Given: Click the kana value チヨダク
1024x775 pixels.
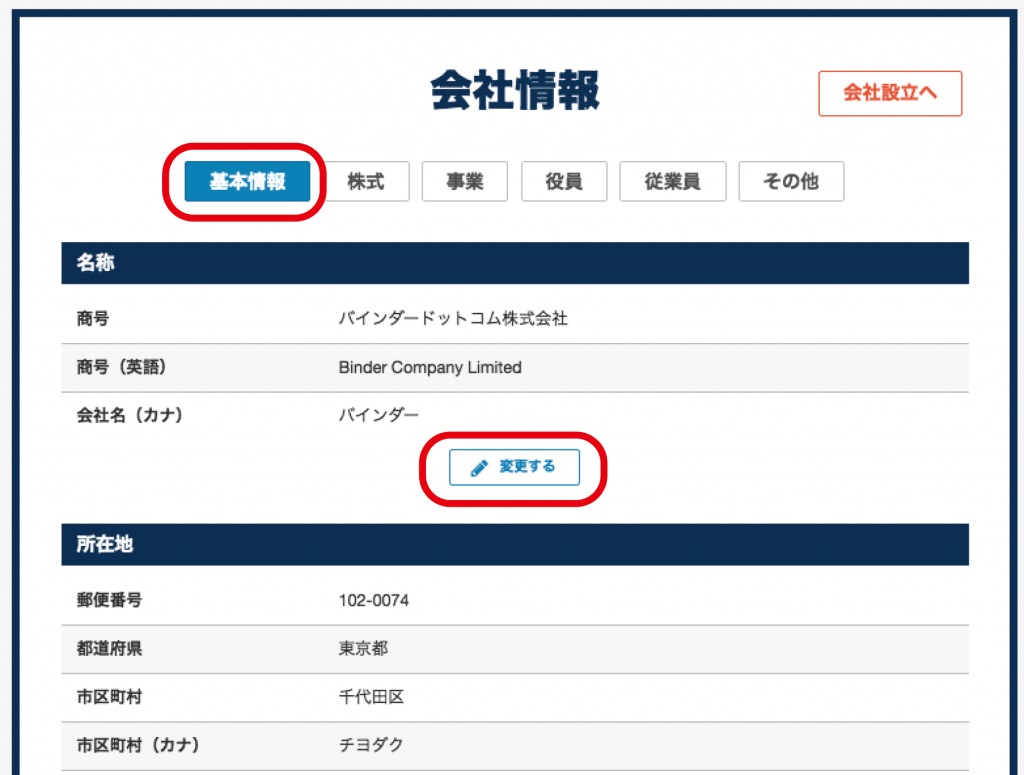Looking at the screenshot, I should point(371,745).
